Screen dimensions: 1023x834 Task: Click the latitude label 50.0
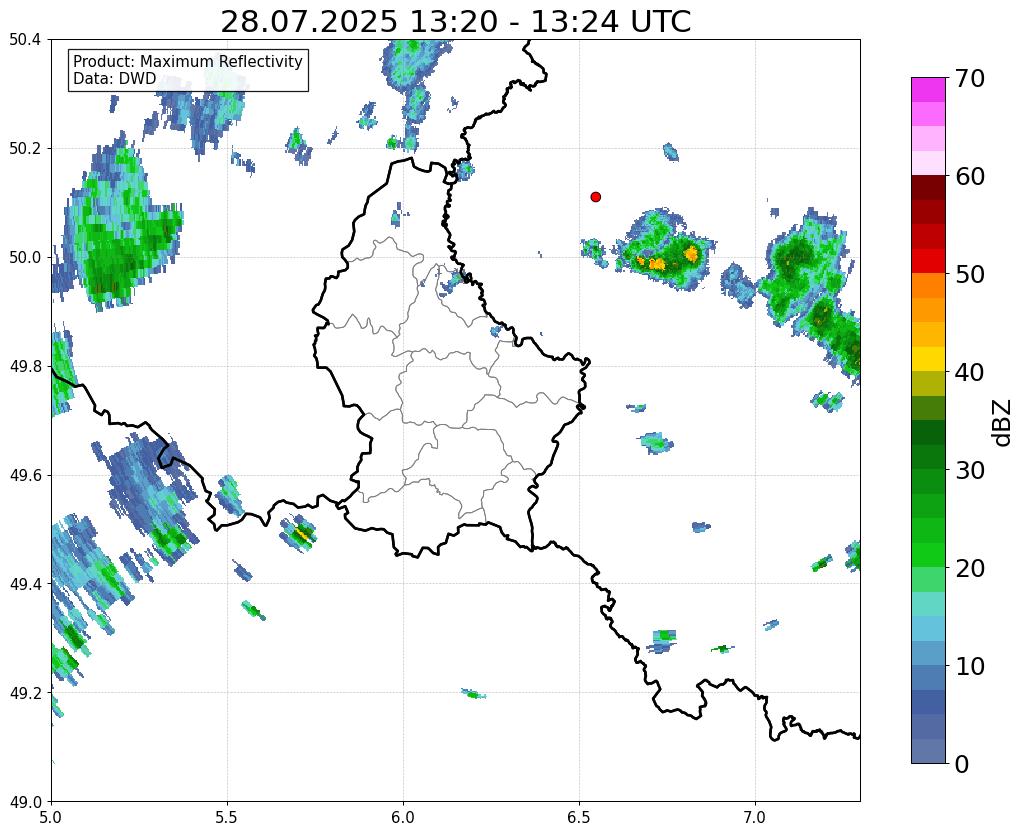tap(25, 258)
